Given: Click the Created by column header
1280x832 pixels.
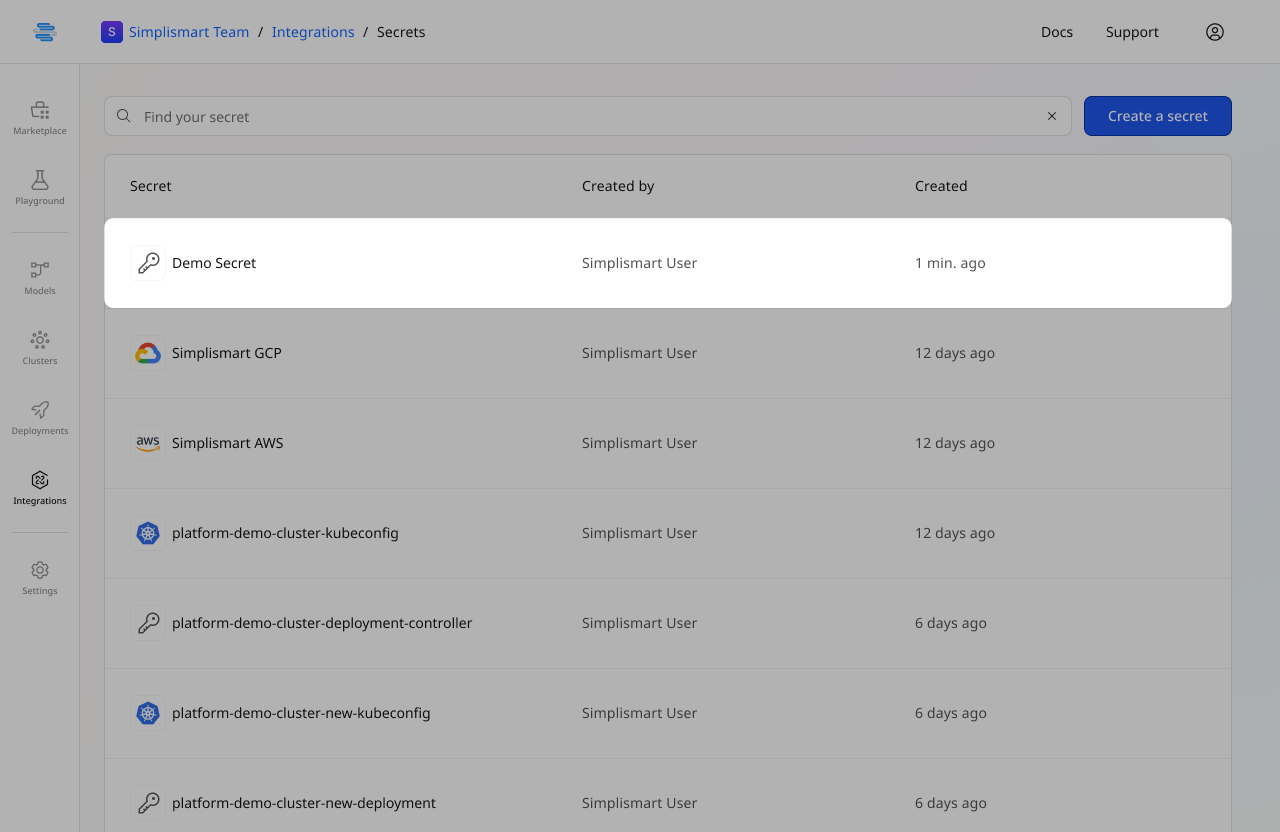Looking at the screenshot, I should tap(618, 186).
